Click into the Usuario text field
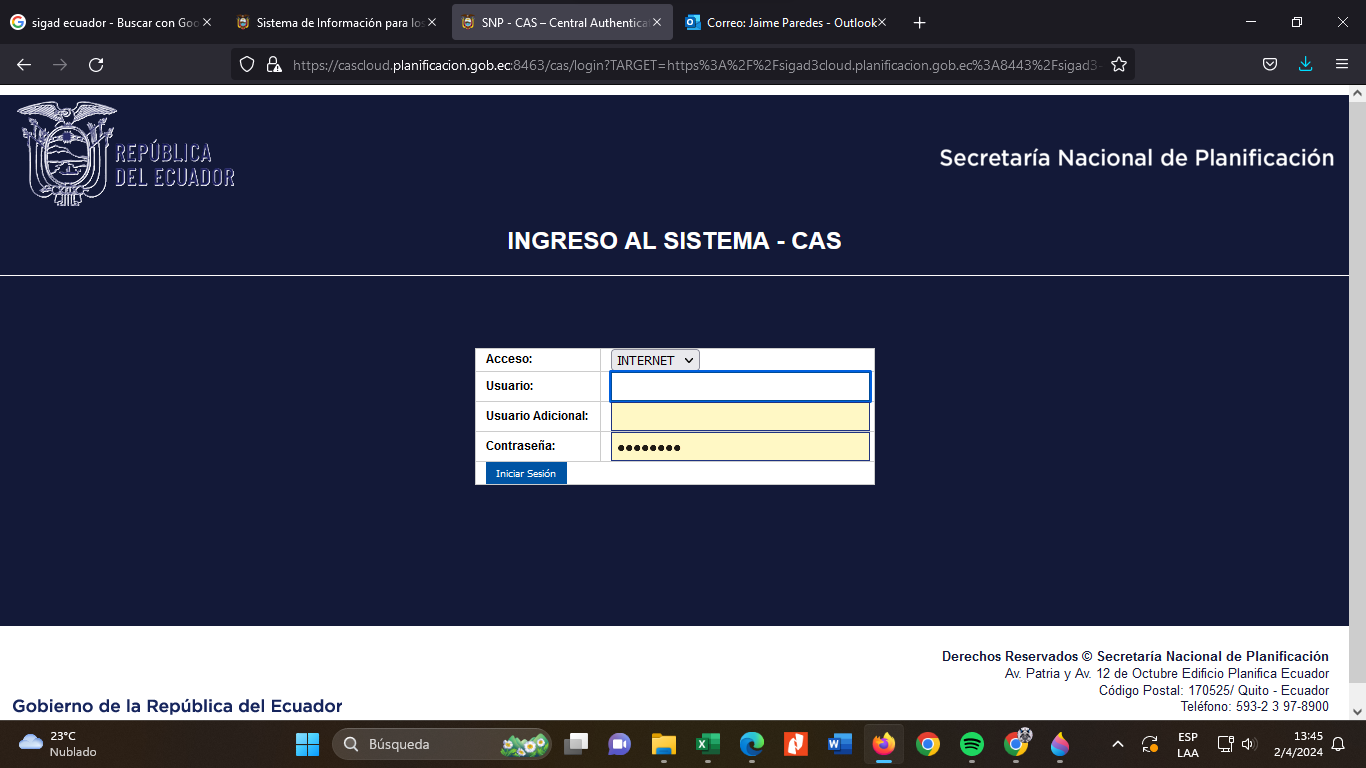1366x768 pixels. tap(740, 387)
